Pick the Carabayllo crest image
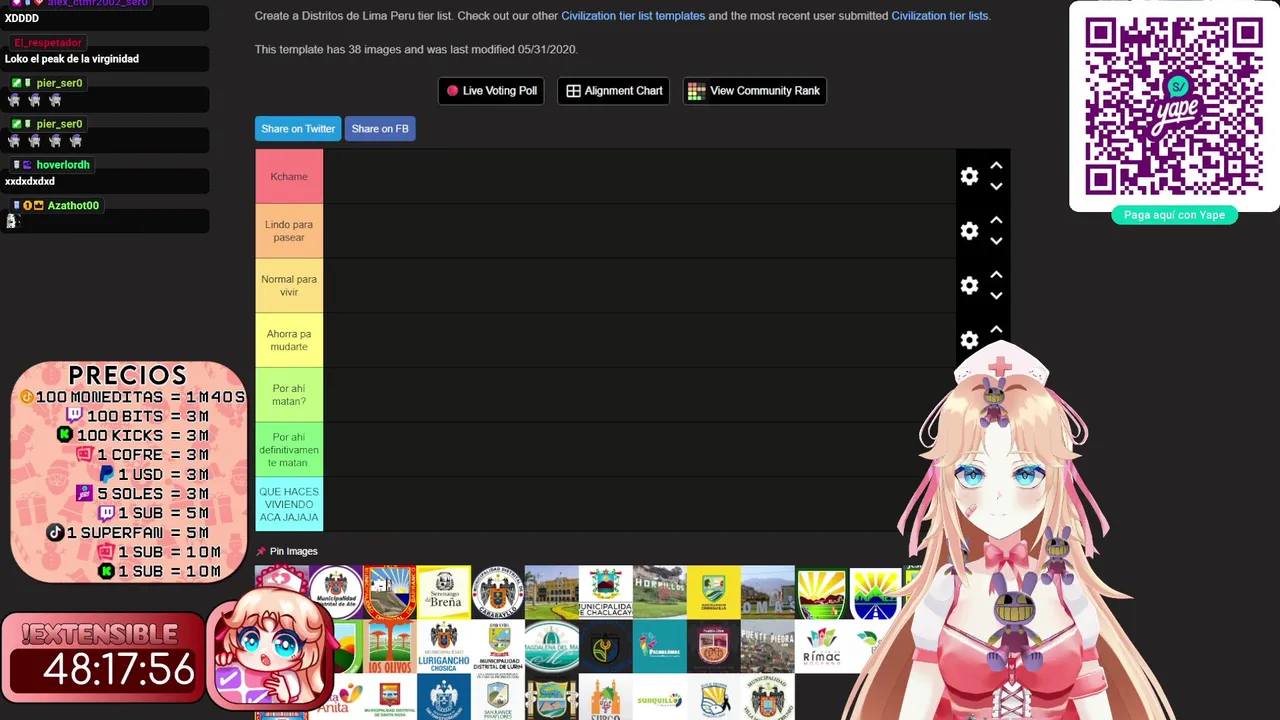Image resolution: width=1280 pixels, height=720 pixels. pyautogui.click(x=498, y=592)
